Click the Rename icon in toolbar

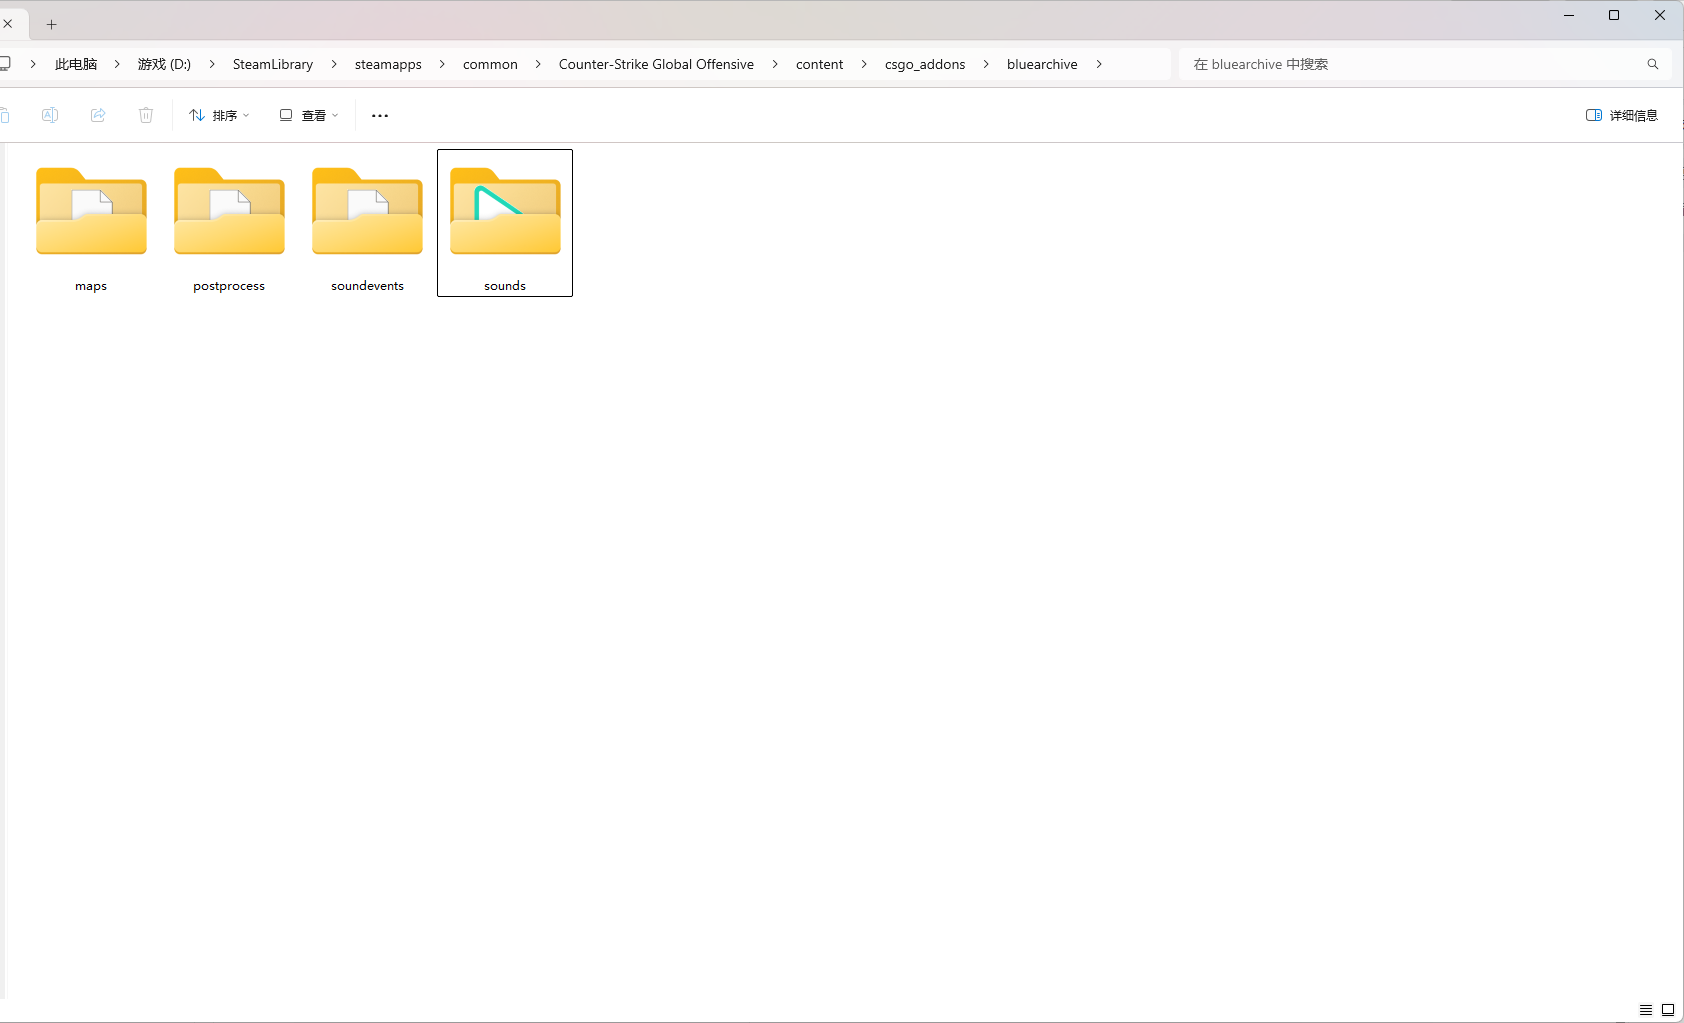(50, 115)
